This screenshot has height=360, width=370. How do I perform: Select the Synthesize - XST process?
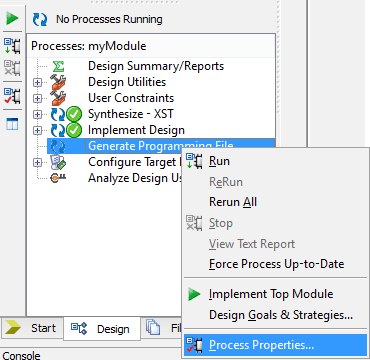coord(131,114)
